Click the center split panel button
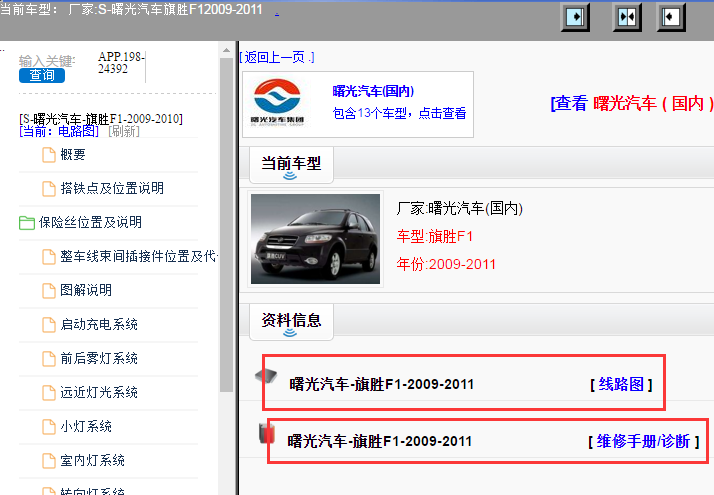714x495 pixels. 627,17
